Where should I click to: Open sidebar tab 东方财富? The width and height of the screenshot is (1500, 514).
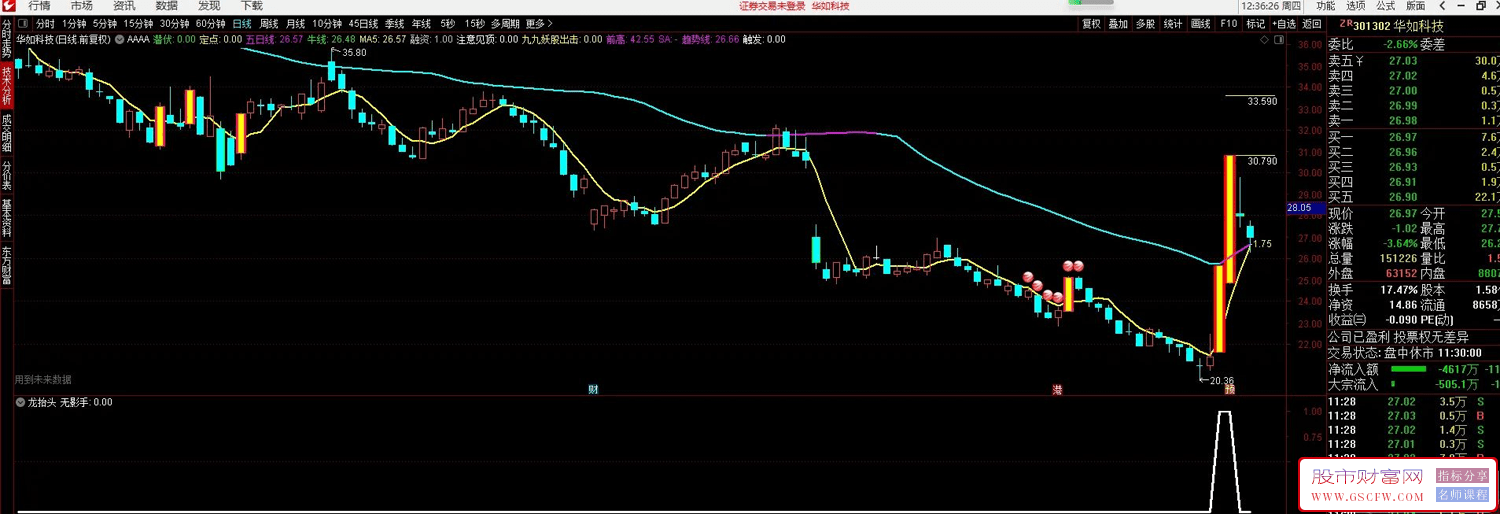[7, 265]
